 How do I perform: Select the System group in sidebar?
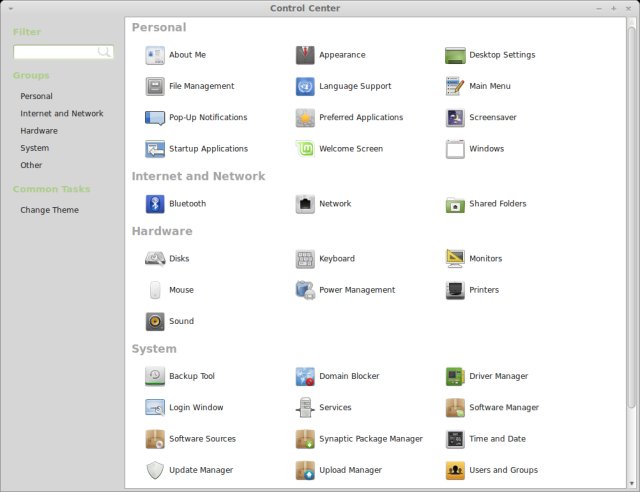coord(35,148)
